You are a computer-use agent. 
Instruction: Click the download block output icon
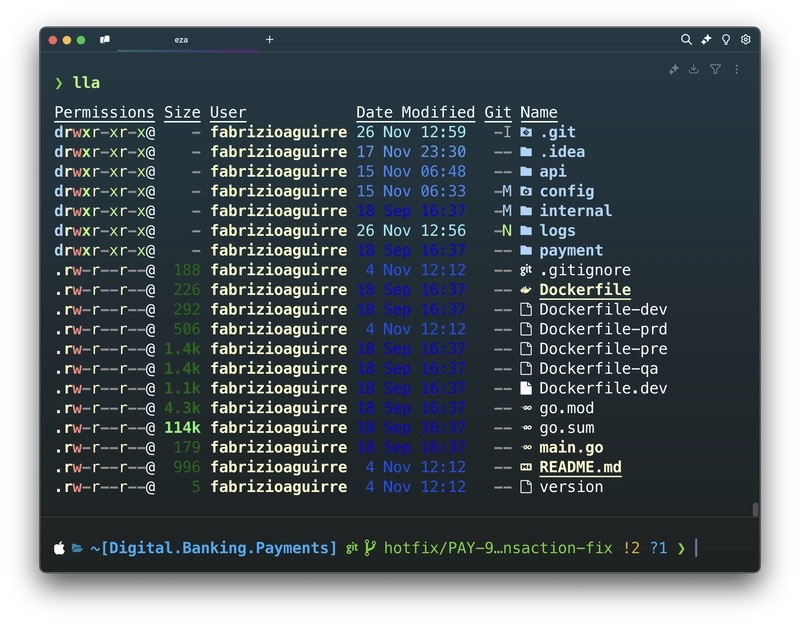point(693,69)
